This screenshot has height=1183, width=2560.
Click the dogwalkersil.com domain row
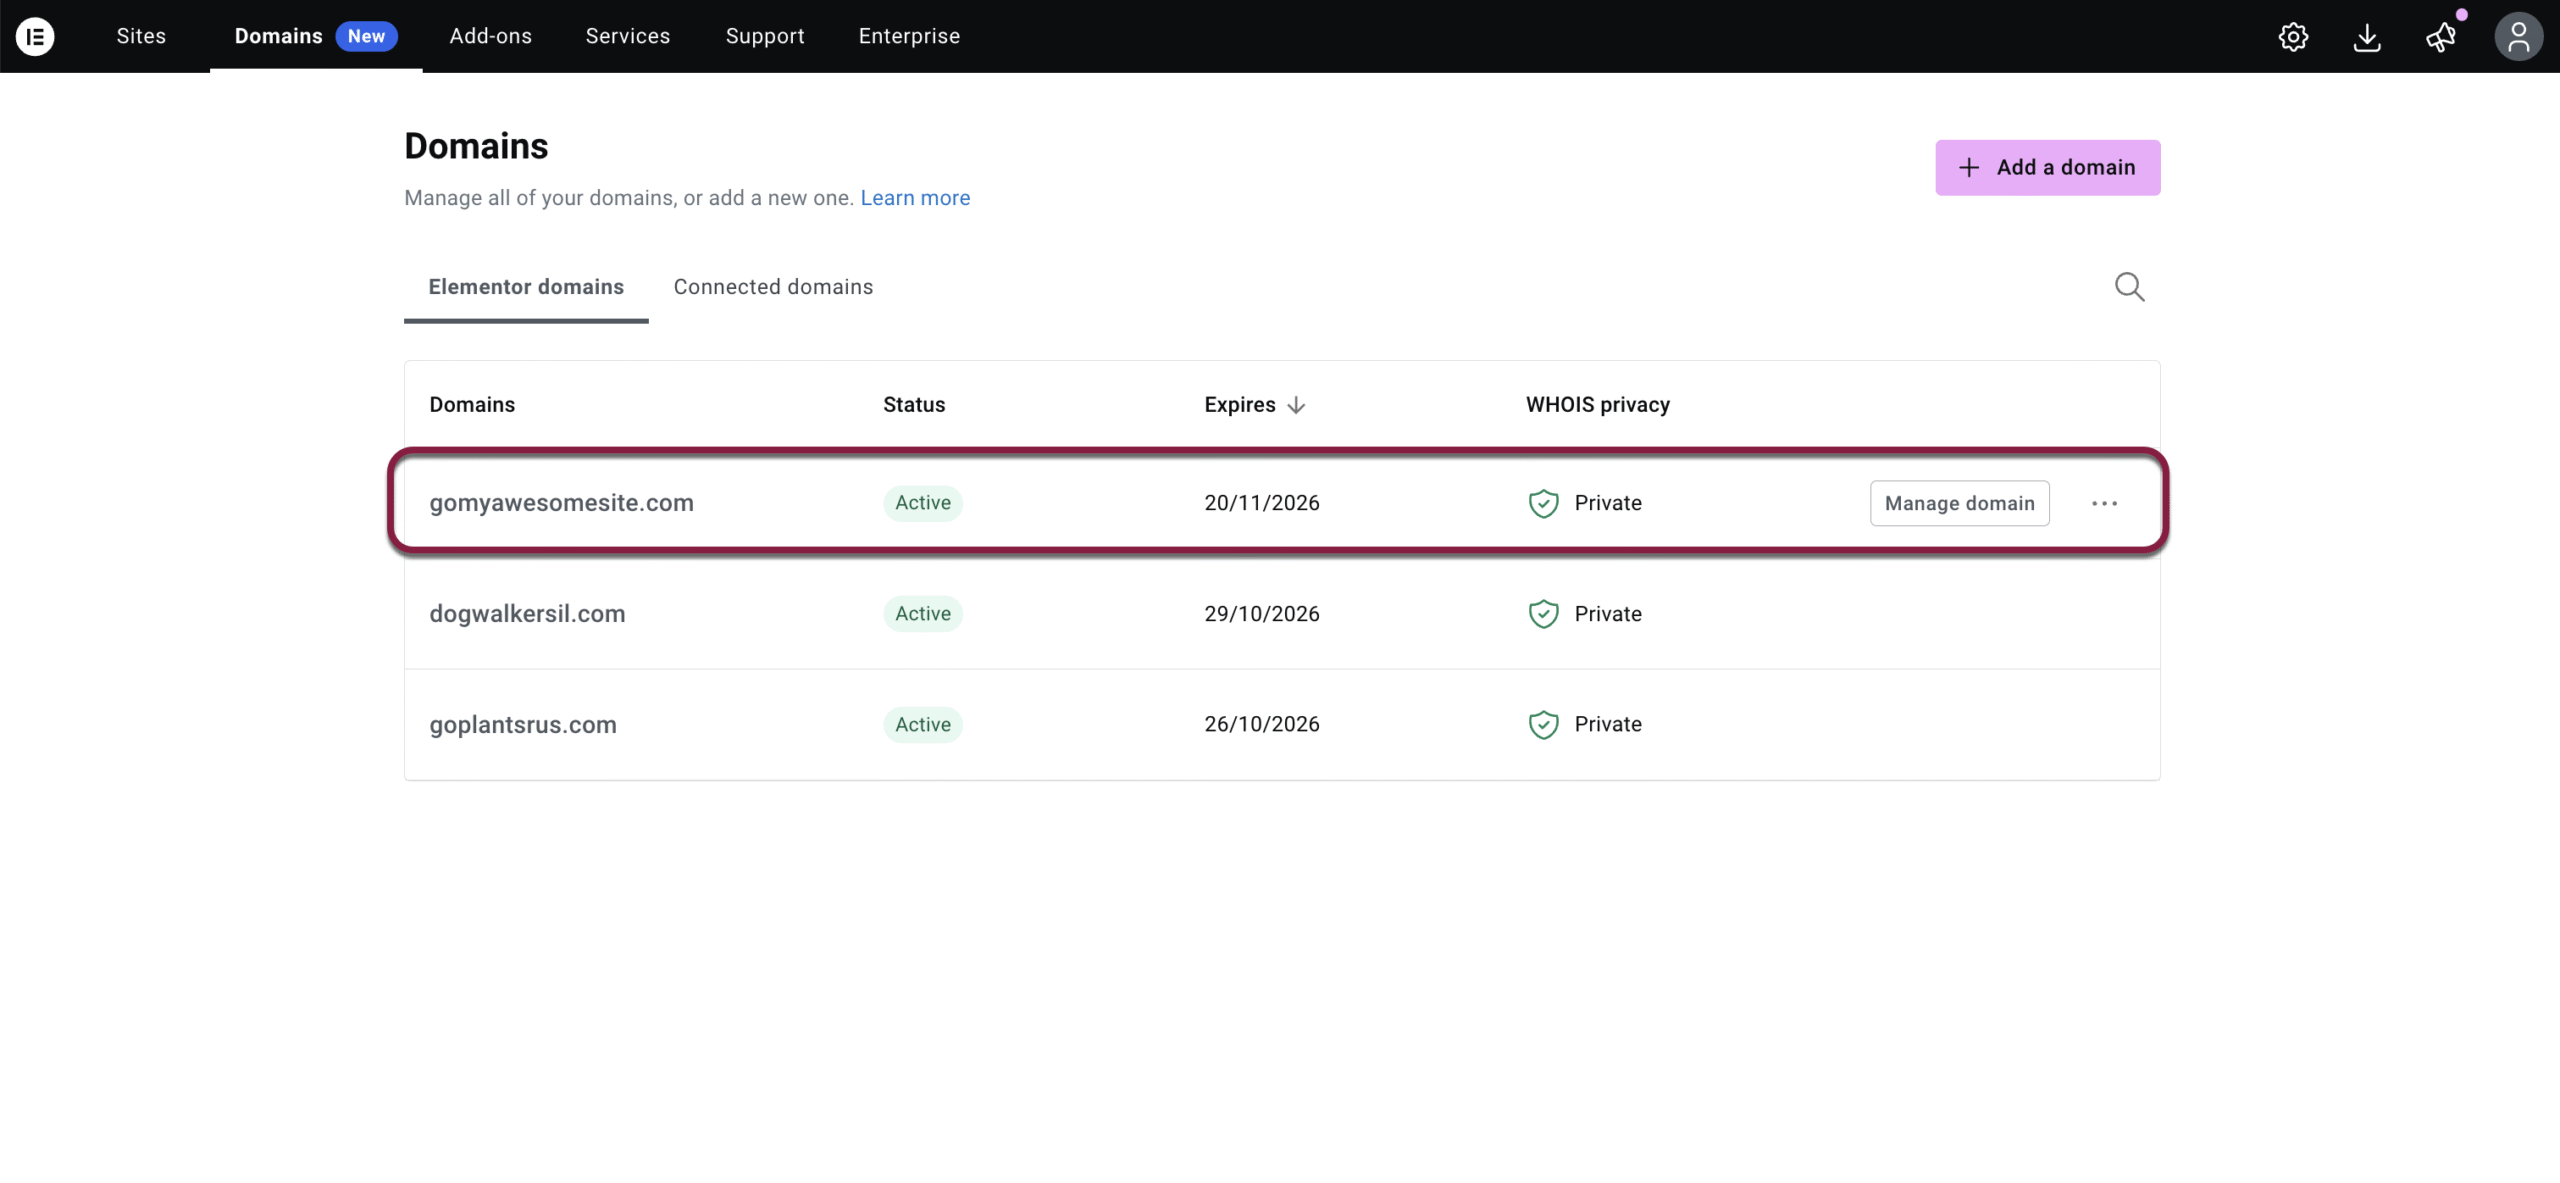click(527, 614)
